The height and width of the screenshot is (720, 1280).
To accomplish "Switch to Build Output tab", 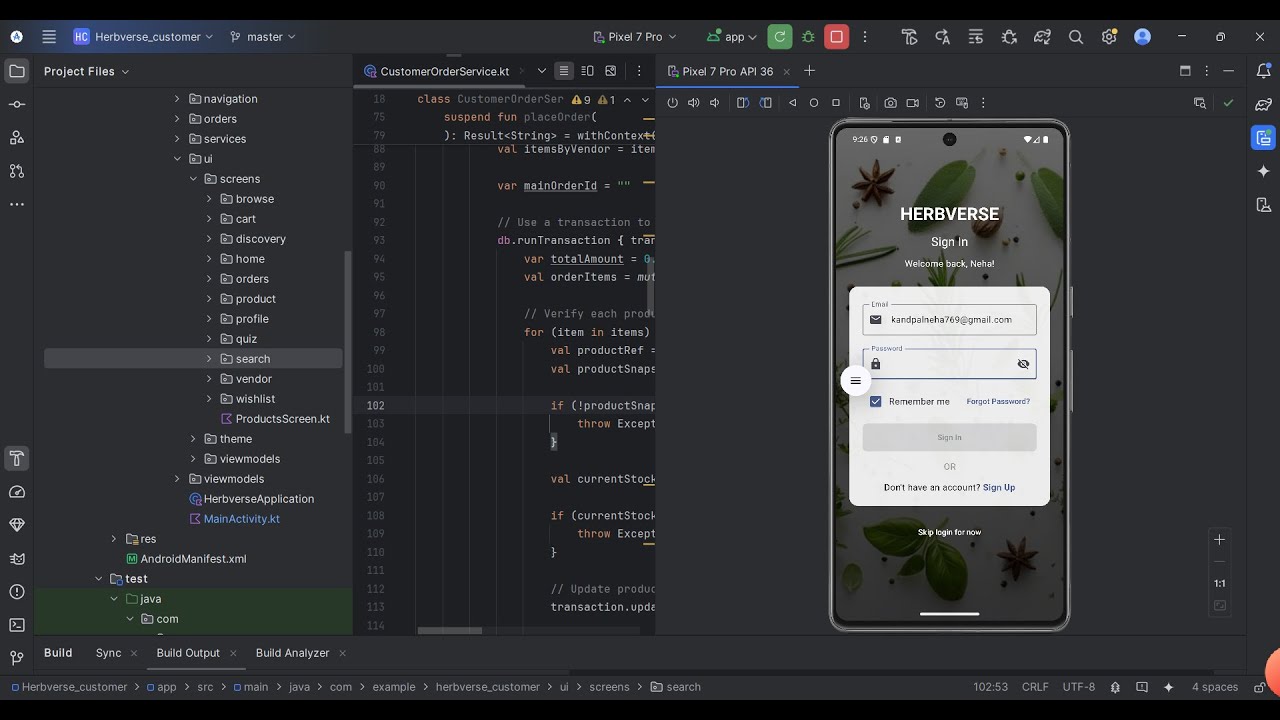I will [188, 653].
